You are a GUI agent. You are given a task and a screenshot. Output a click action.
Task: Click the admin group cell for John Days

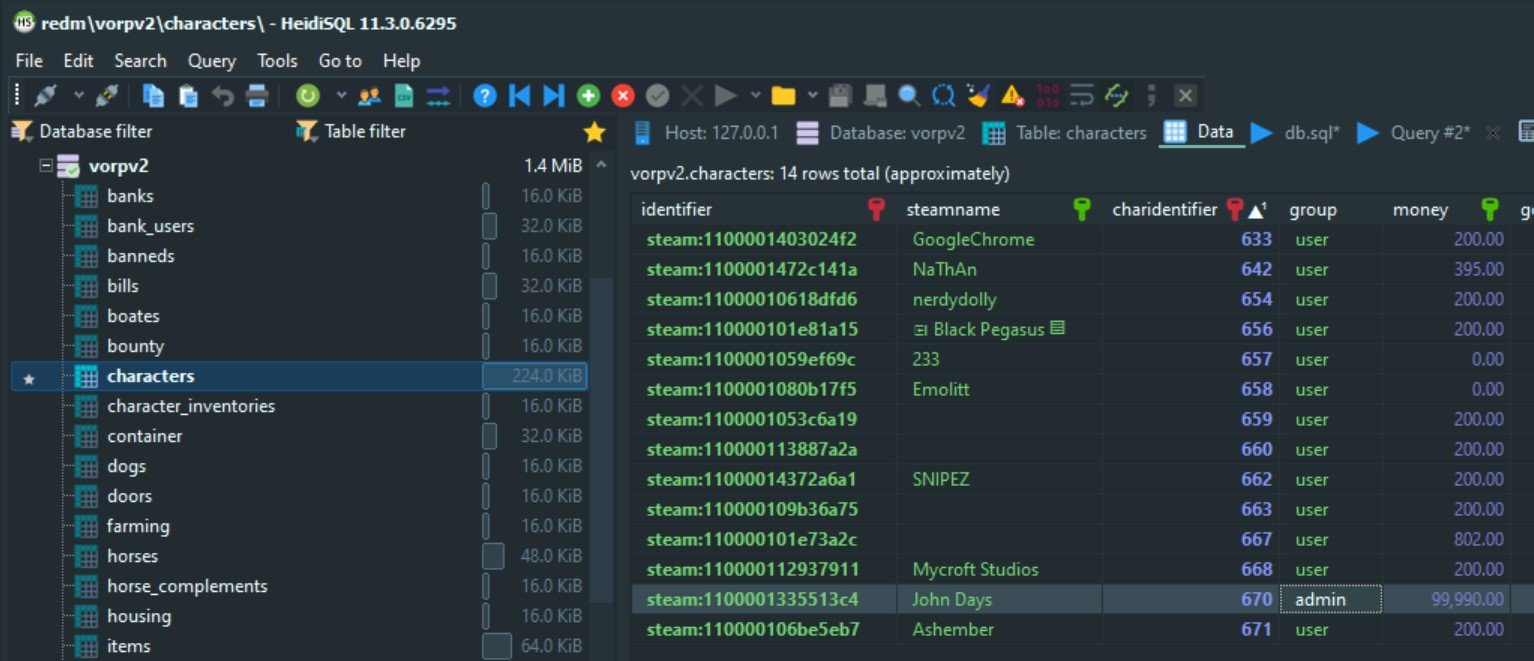point(1331,600)
